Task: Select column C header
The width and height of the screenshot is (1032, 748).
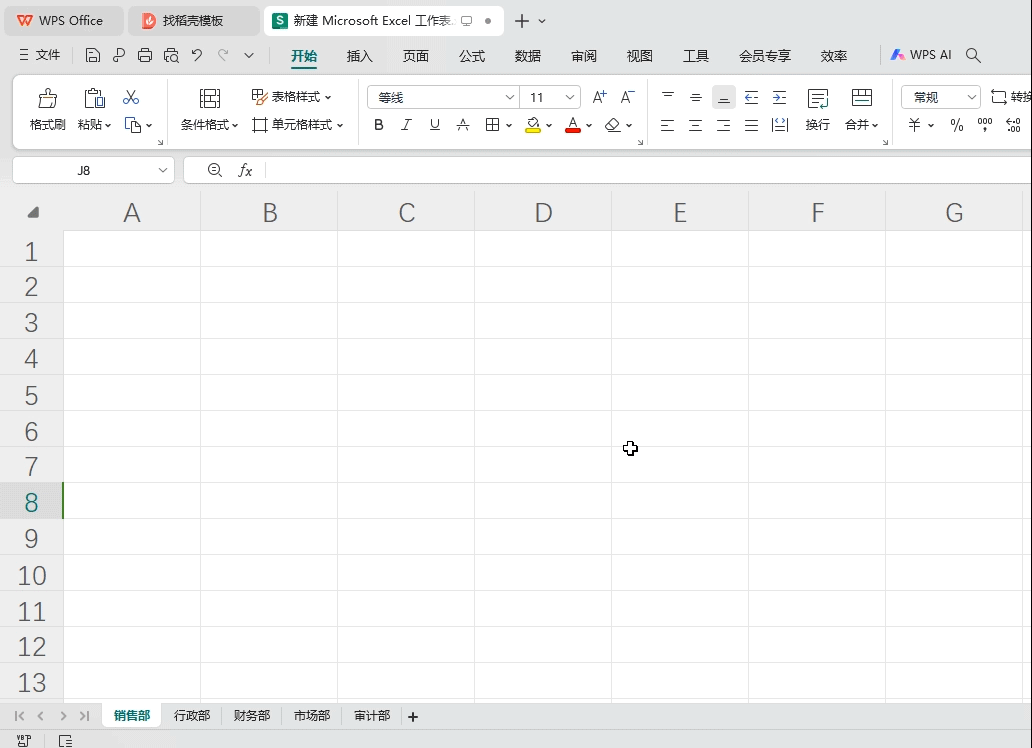Action: tap(406, 212)
